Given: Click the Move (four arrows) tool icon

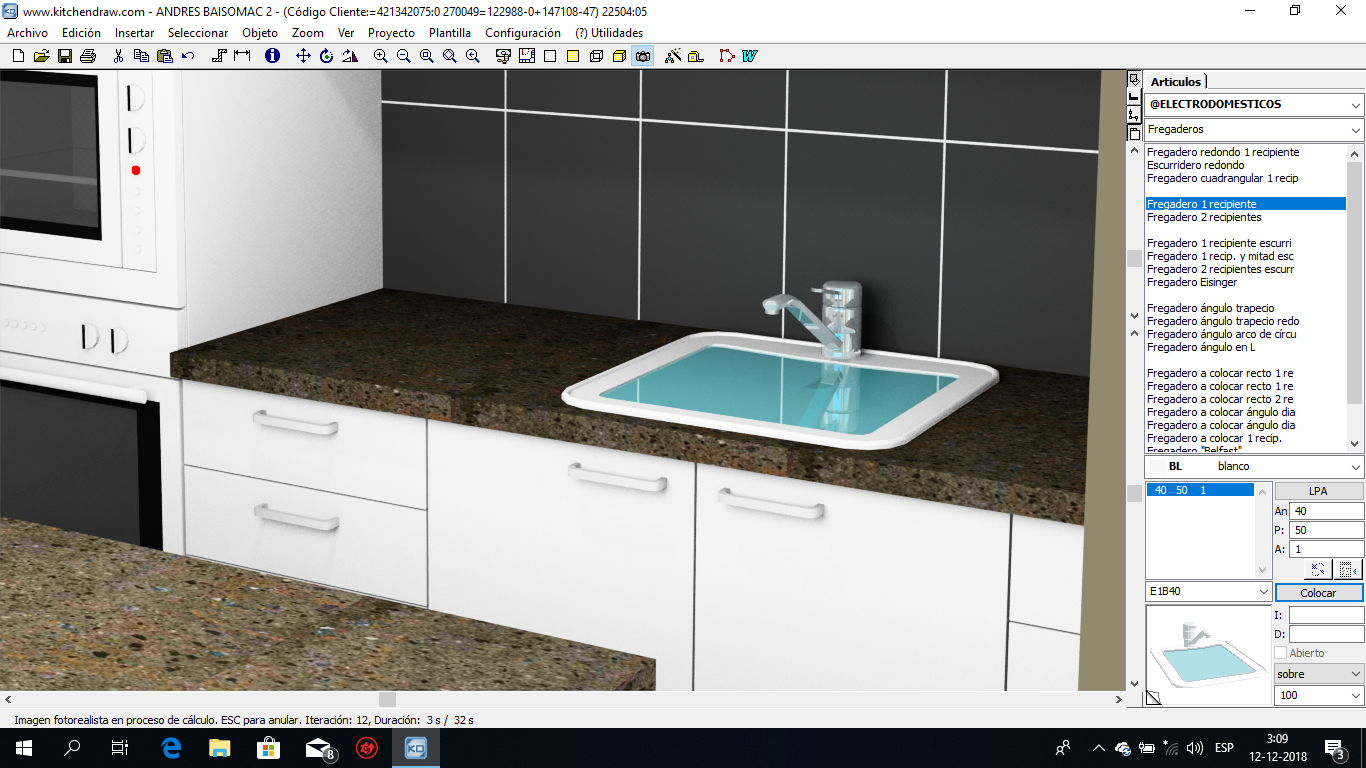Looking at the screenshot, I should (303, 56).
